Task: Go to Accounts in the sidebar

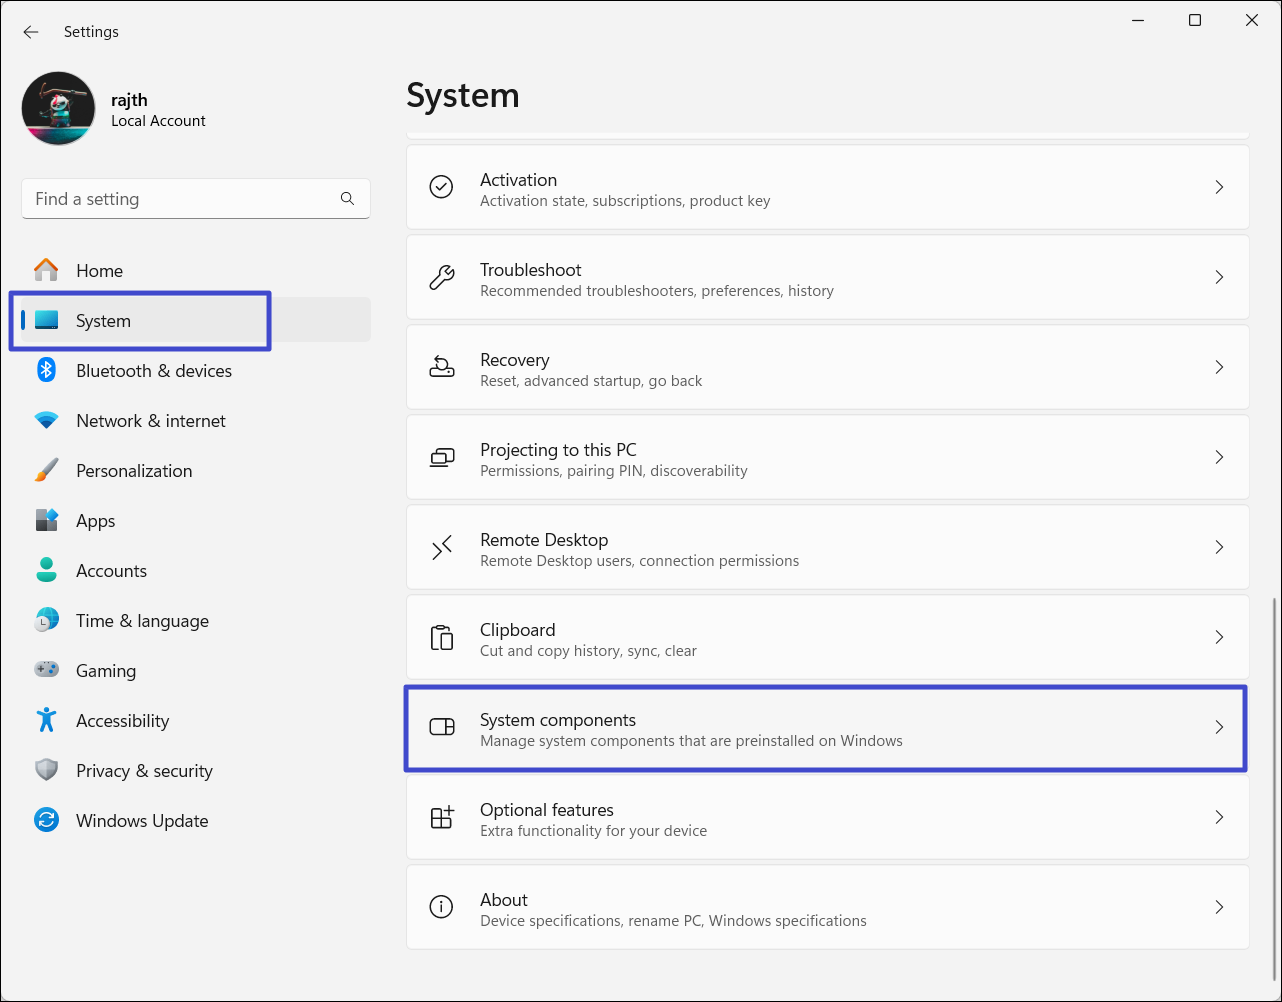Action: (x=111, y=571)
